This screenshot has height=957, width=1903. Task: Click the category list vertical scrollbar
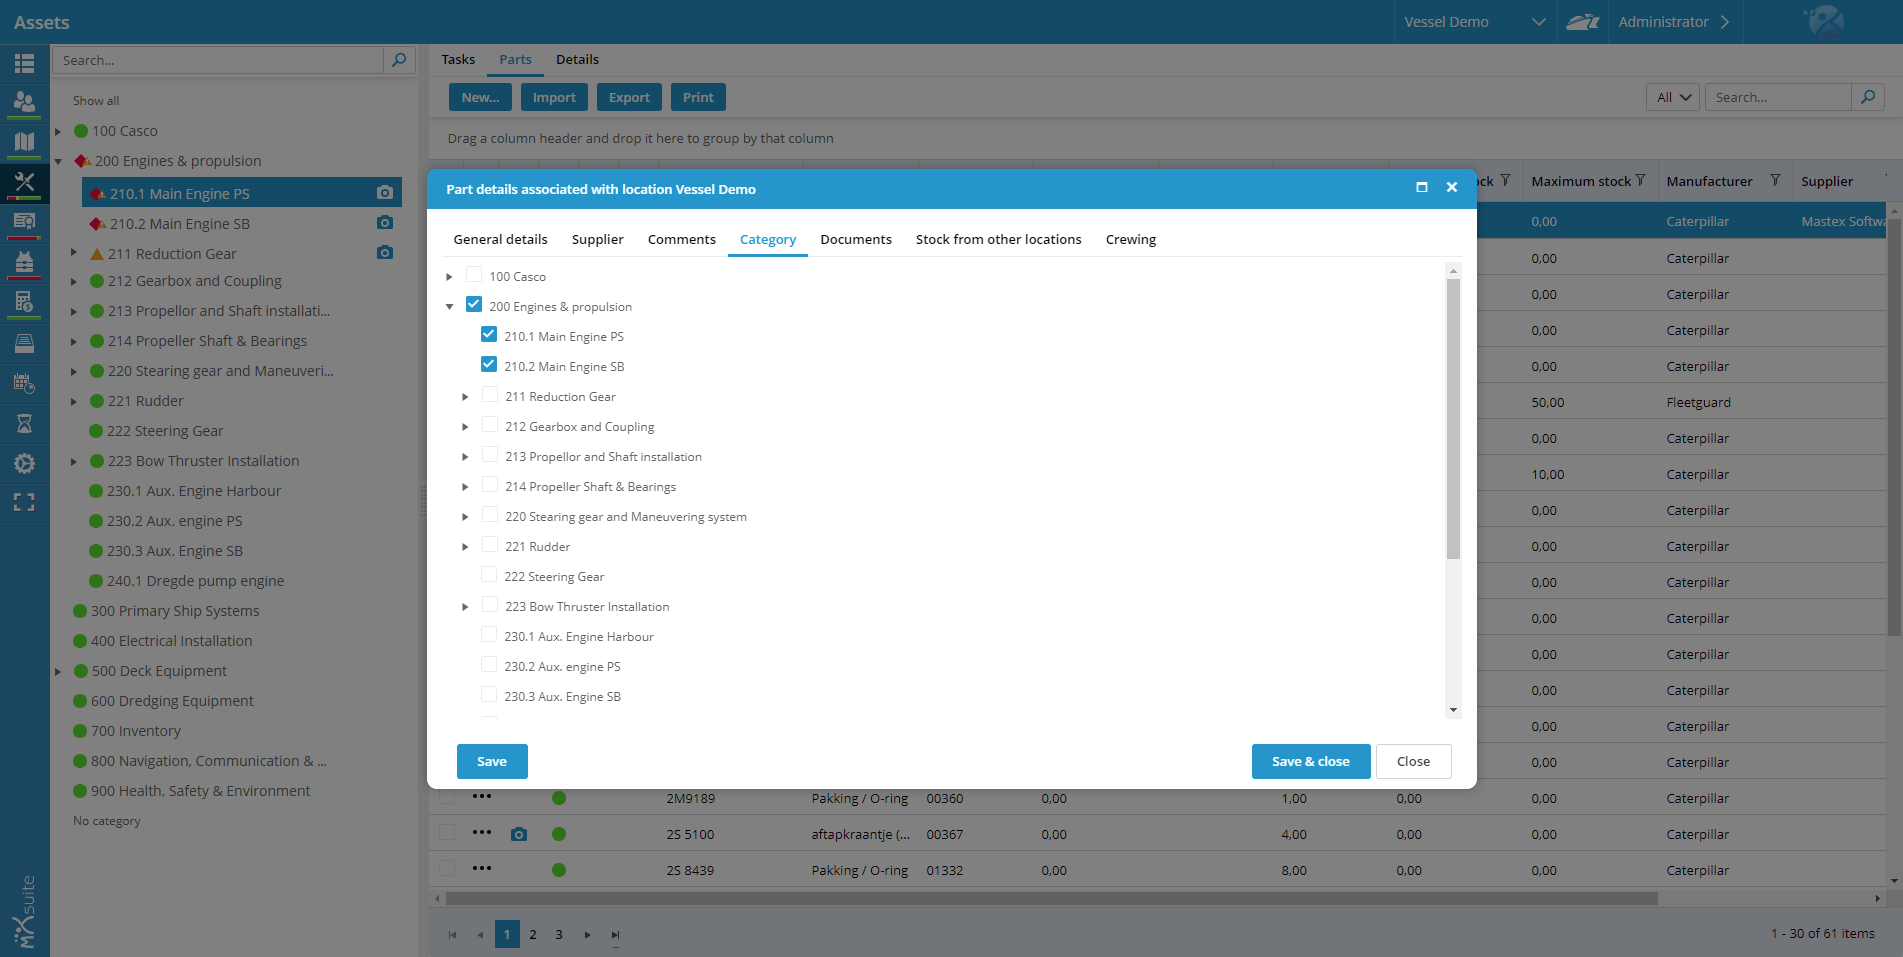[1453, 420]
